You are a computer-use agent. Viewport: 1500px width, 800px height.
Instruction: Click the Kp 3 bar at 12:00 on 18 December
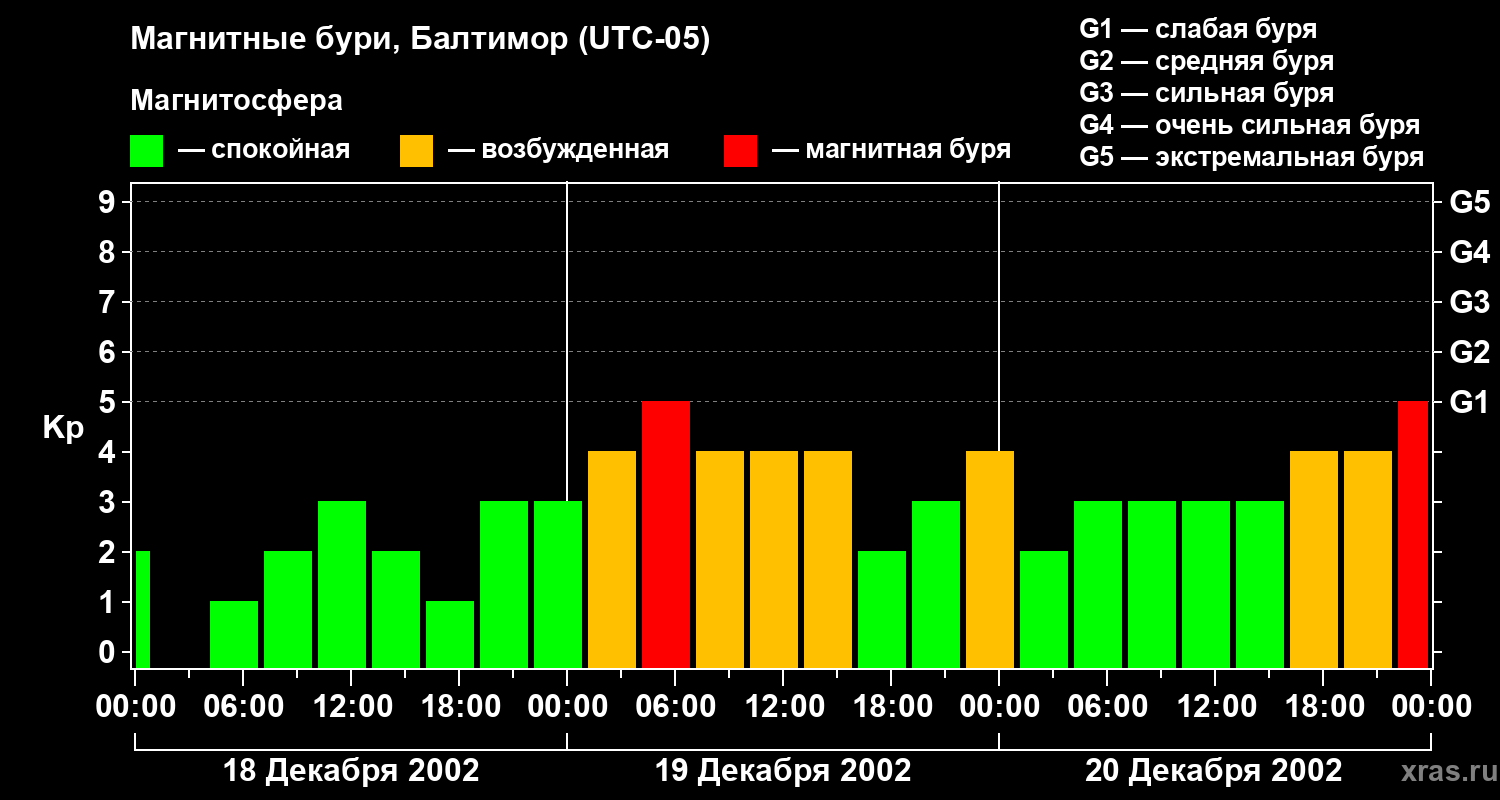pos(342,584)
